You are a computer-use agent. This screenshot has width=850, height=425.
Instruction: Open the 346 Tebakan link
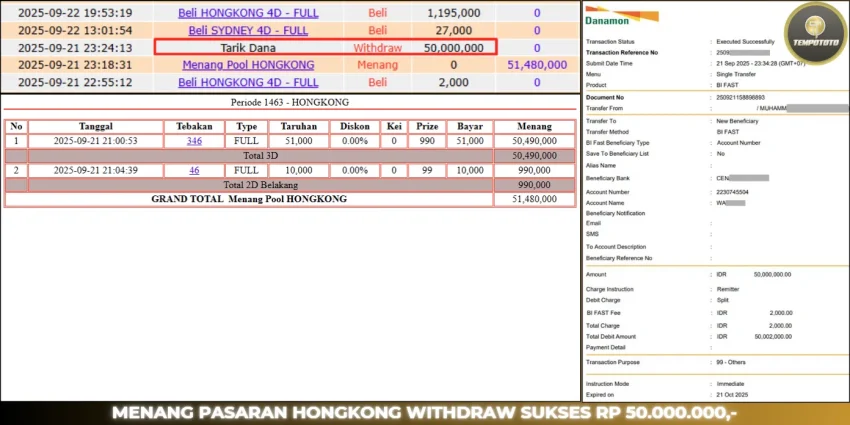tap(194, 141)
